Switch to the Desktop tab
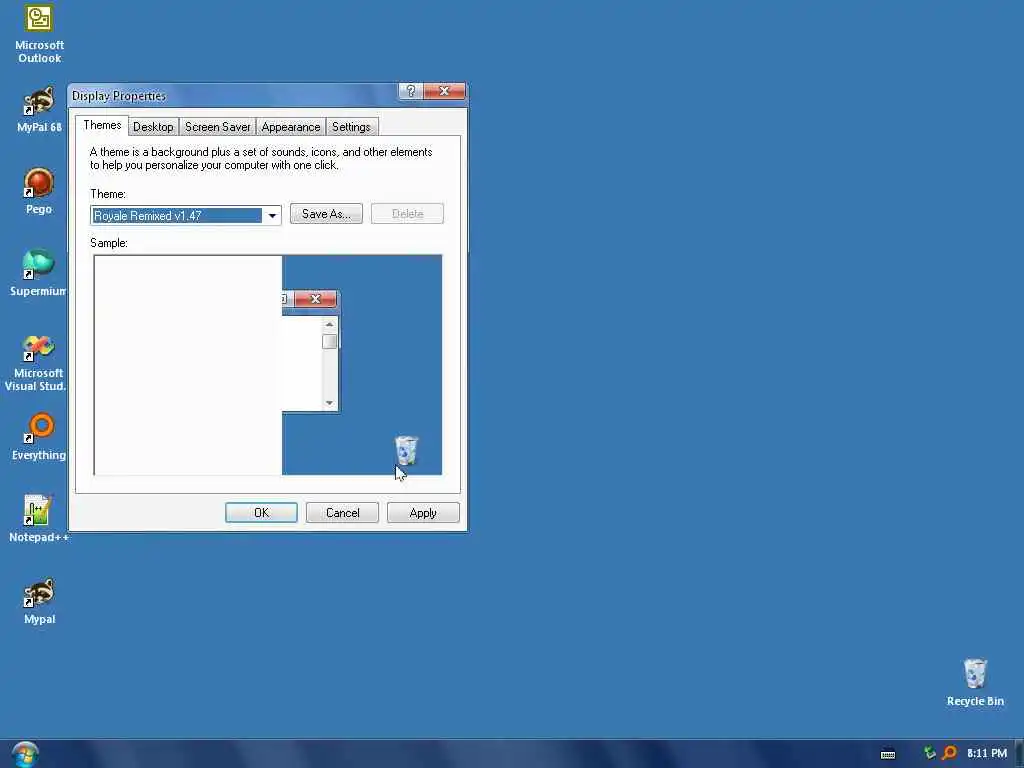Screen dimensions: 1024x768 153,127
